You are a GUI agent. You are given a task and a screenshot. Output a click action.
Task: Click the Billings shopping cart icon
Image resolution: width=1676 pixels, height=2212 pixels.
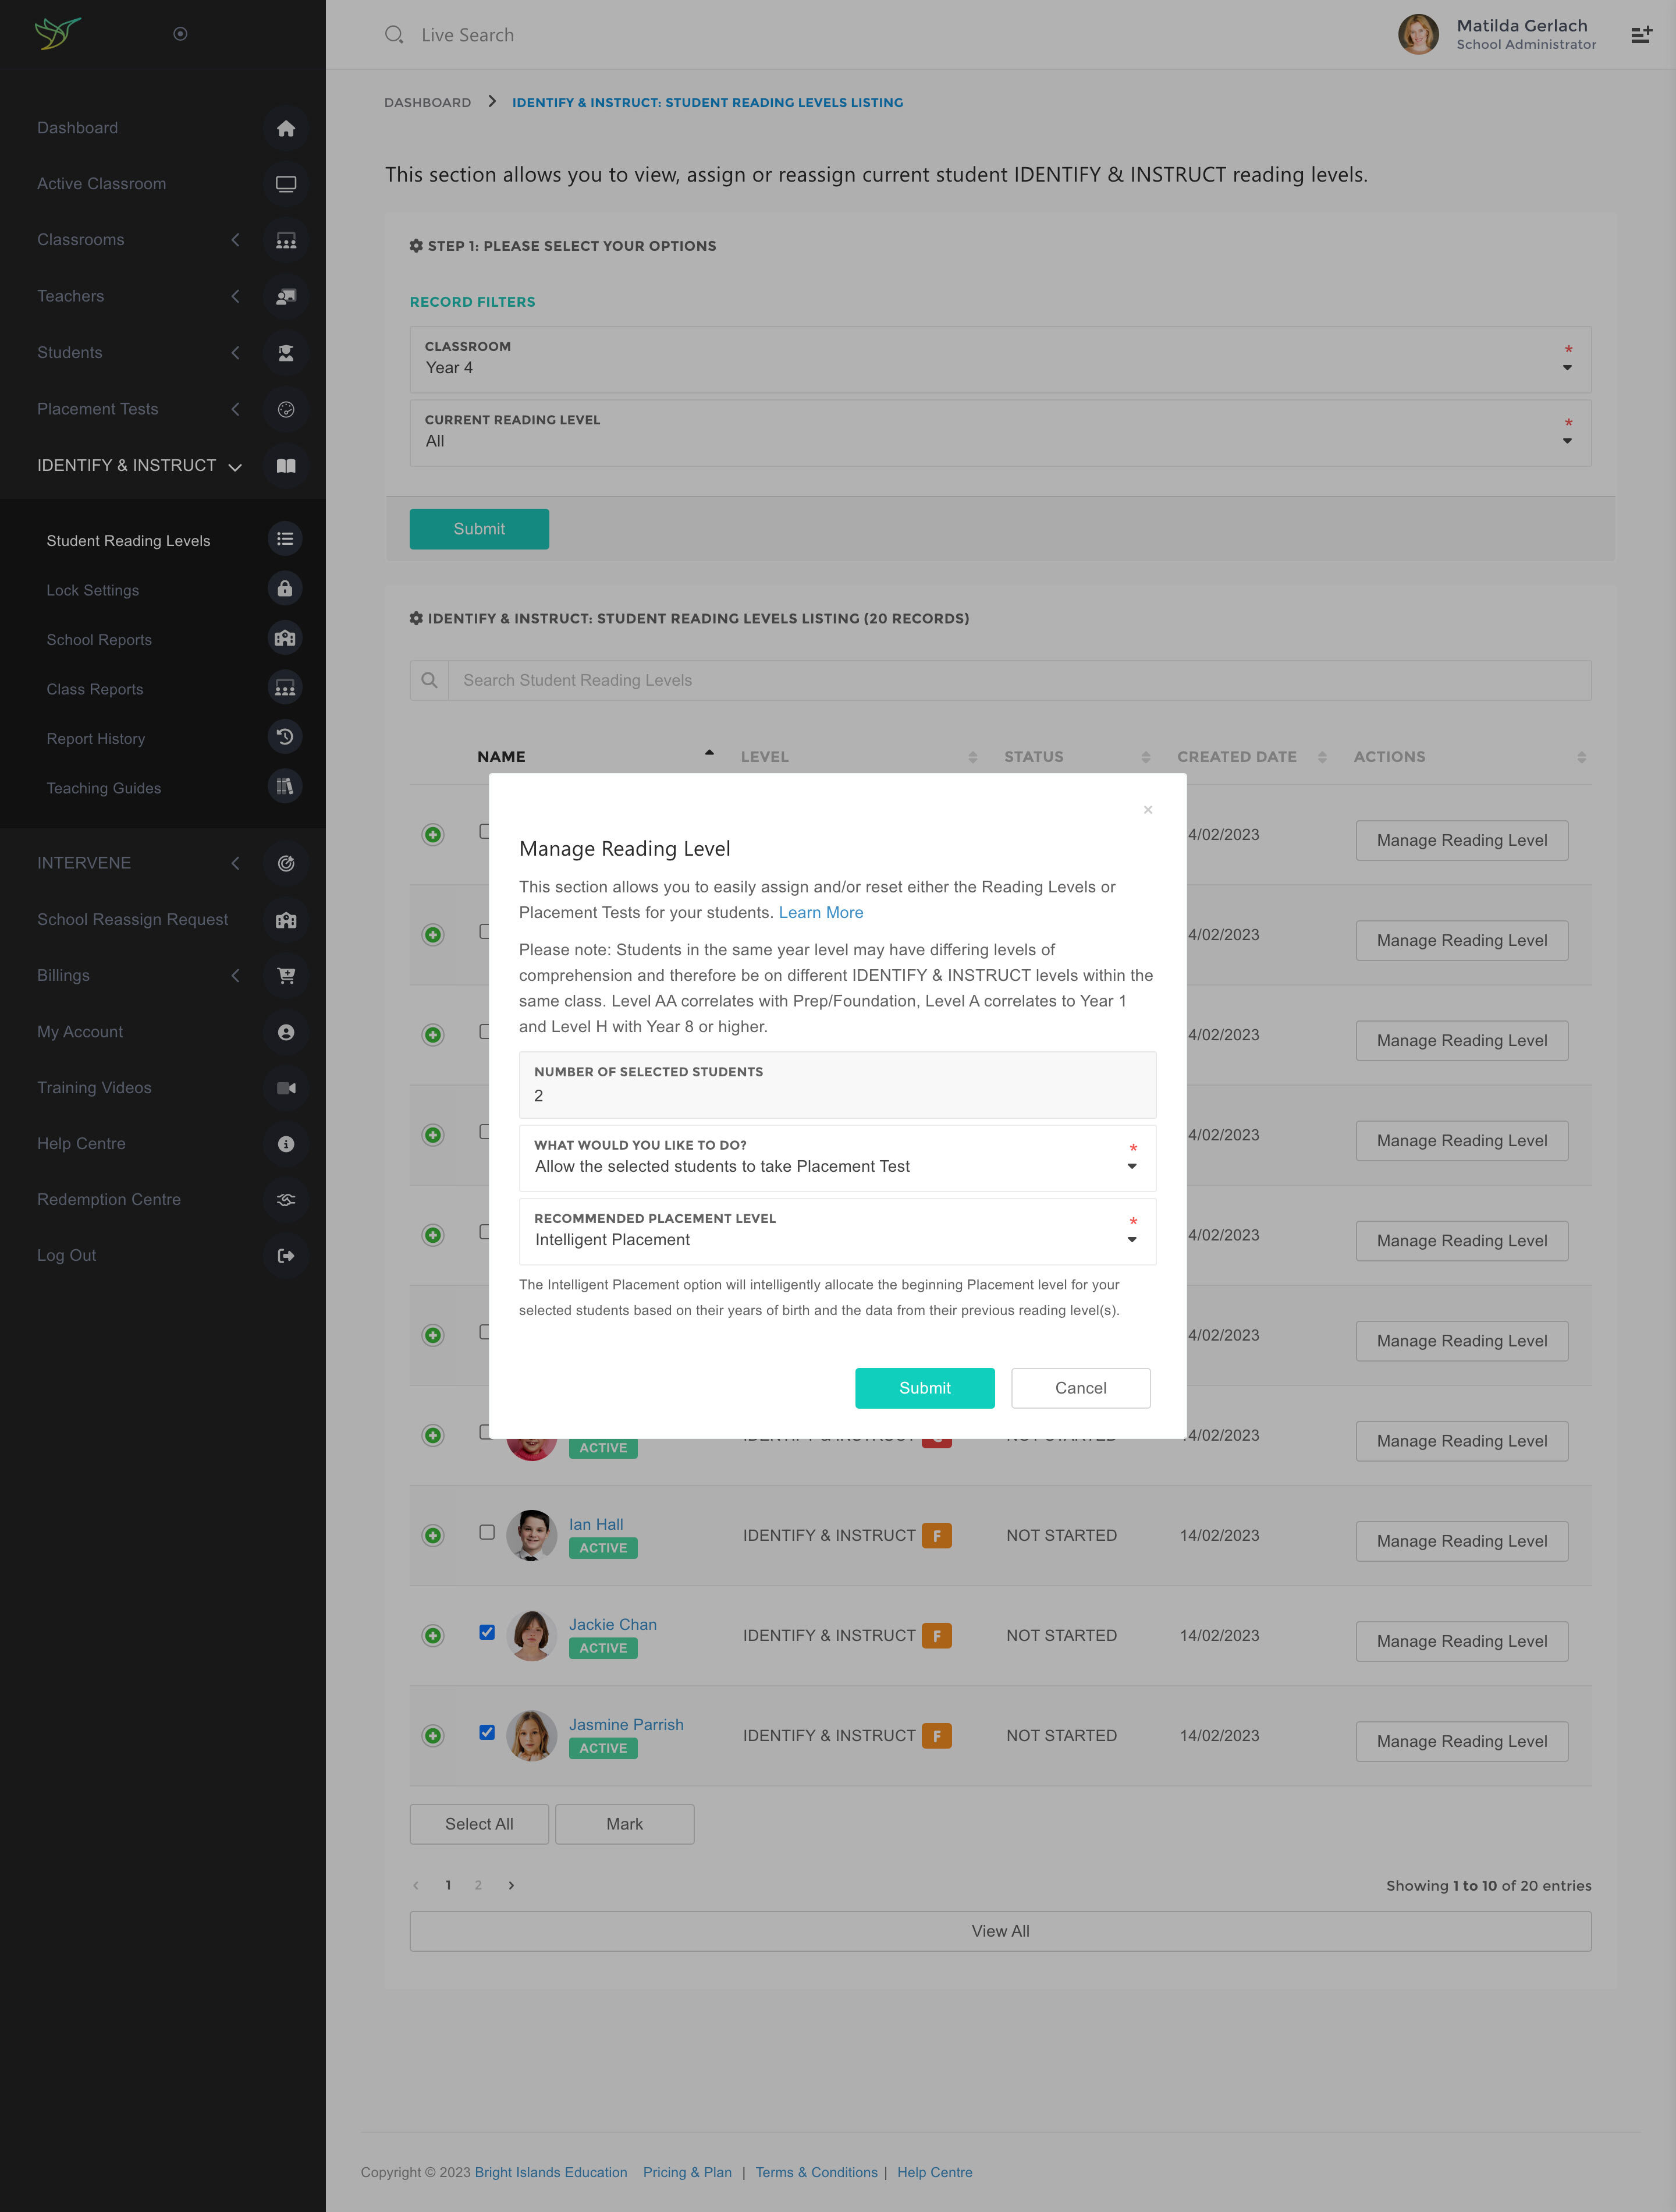pos(286,975)
